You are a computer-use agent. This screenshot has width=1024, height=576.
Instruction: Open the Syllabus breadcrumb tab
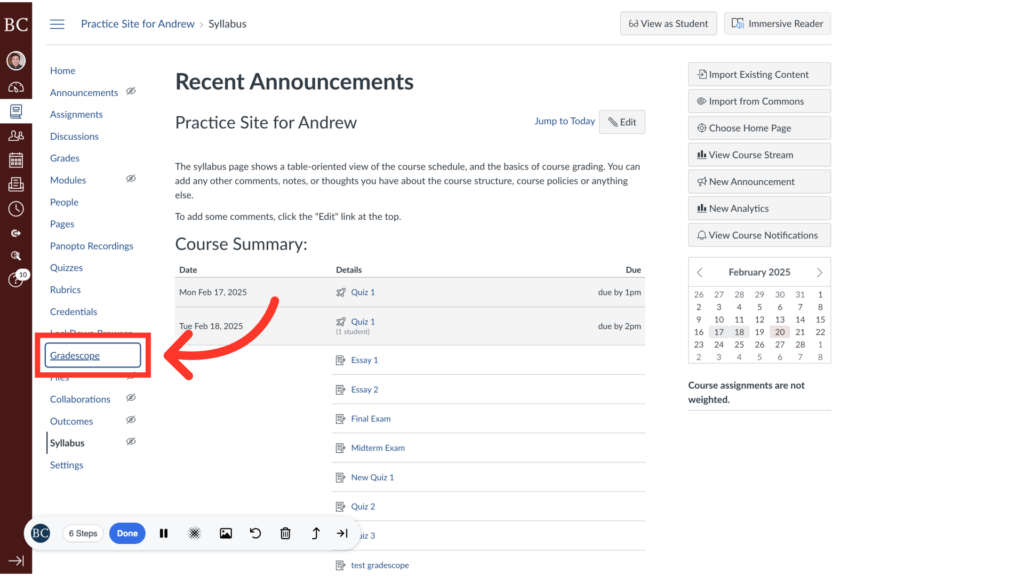[227, 24]
